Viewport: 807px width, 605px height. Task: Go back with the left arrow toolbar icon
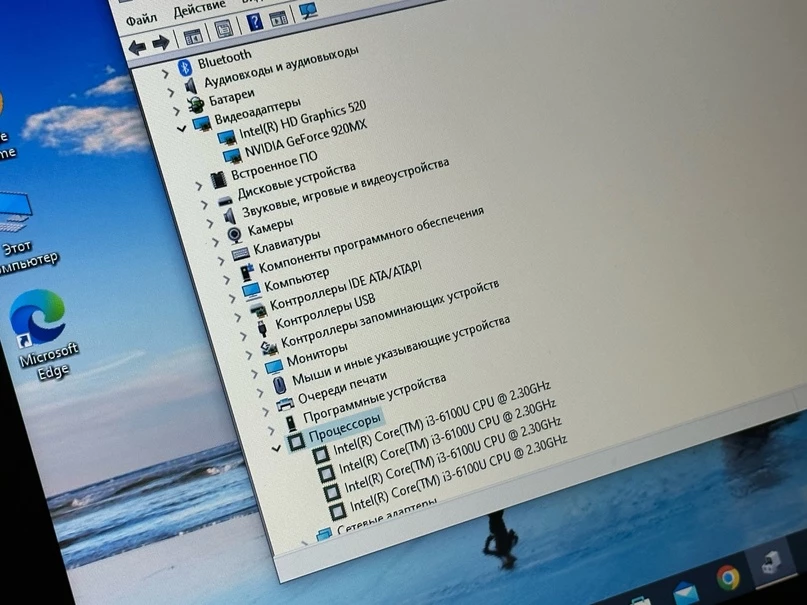pos(137,48)
